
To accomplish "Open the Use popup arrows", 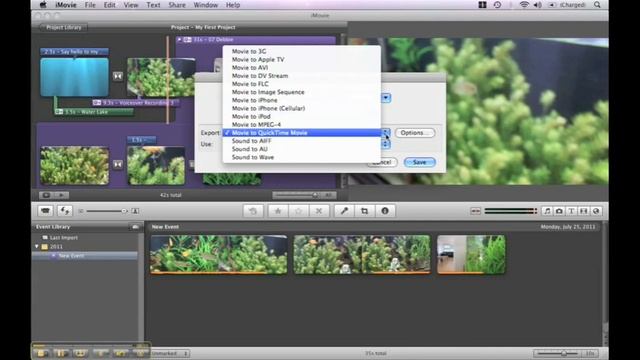I will [386, 144].
